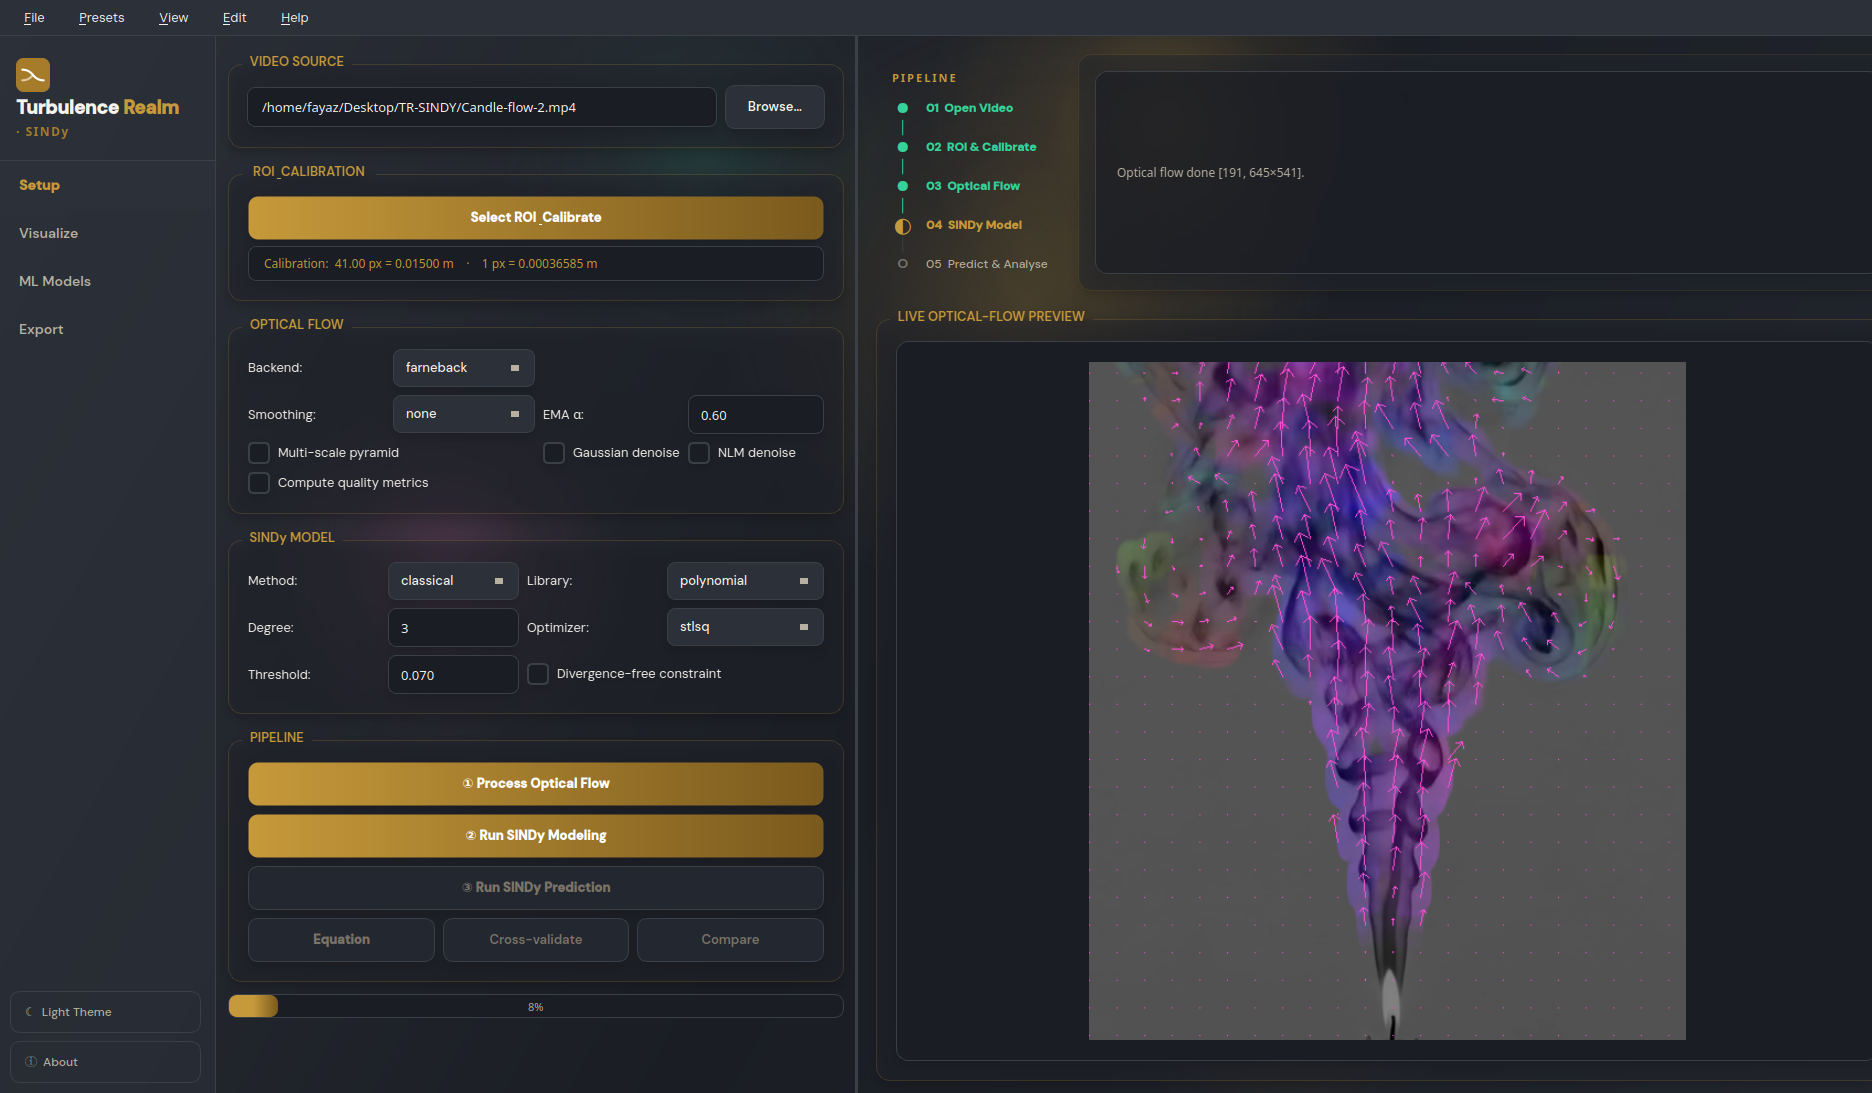Click the Browse... button
The image size is (1872, 1093).
(775, 107)
